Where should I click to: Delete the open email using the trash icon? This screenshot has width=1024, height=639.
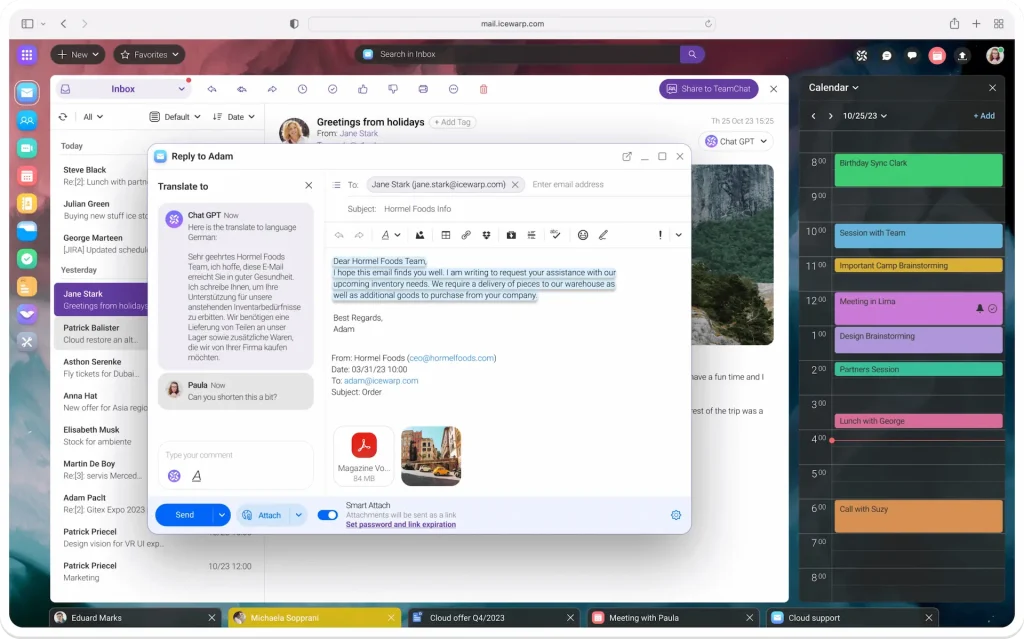tap(482, 89)
